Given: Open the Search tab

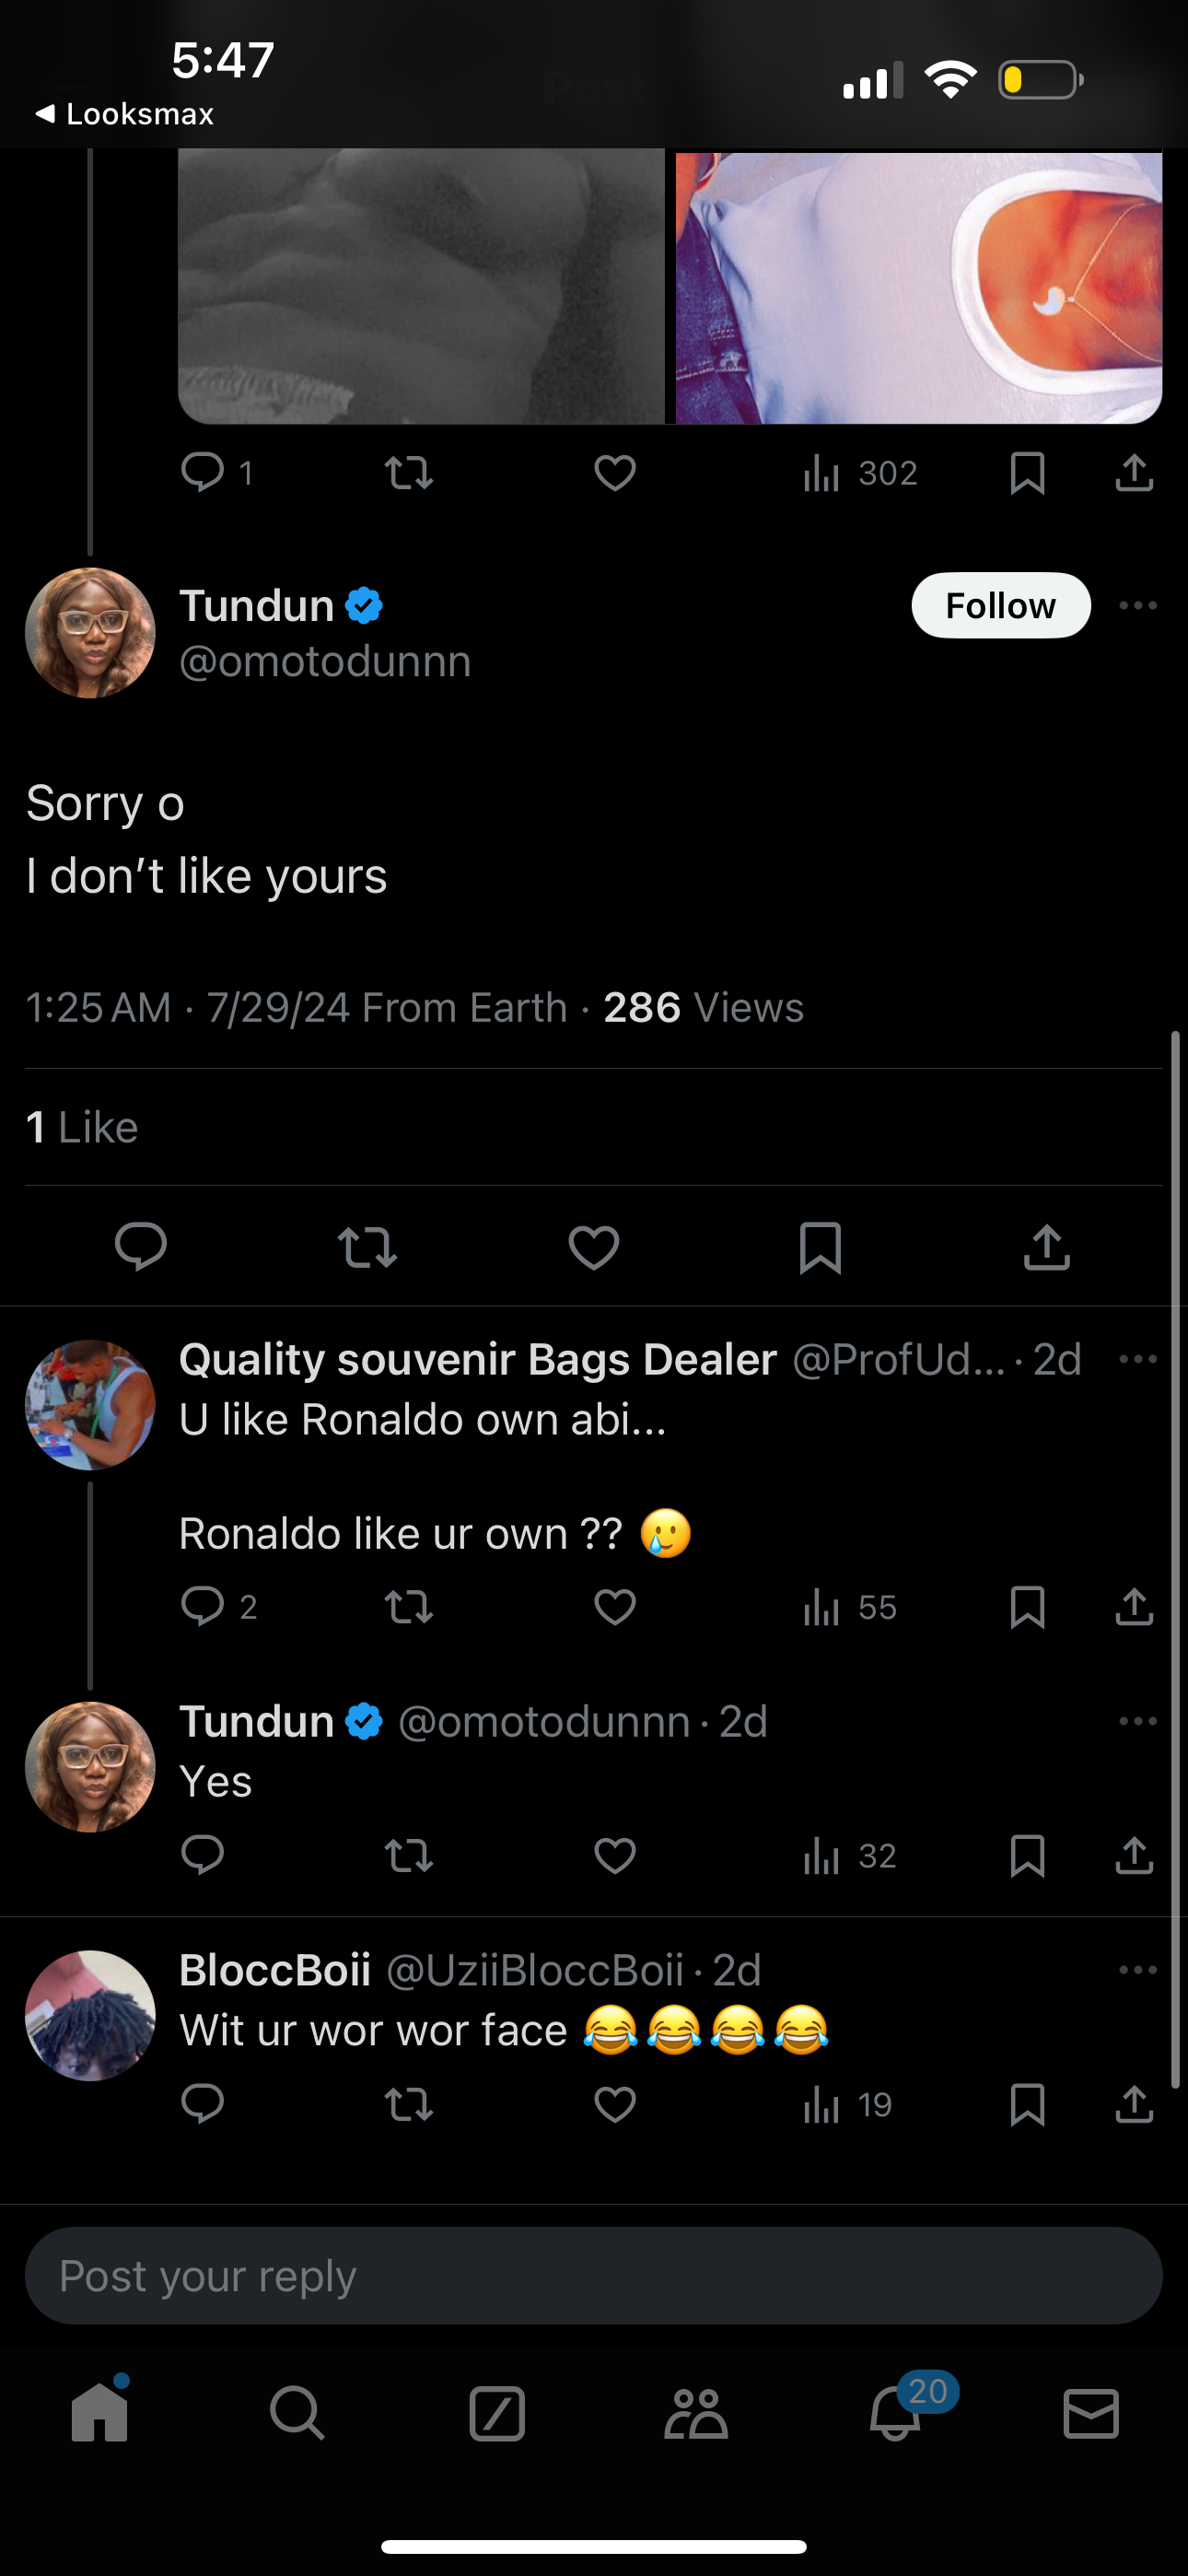Looking at the screenshot, I should click(297, 2413).
